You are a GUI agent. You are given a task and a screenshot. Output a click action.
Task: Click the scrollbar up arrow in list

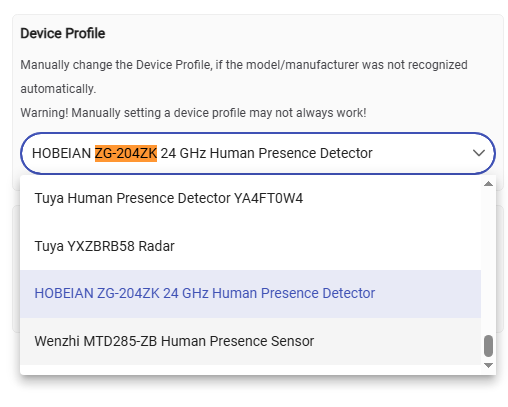point(488,184)
